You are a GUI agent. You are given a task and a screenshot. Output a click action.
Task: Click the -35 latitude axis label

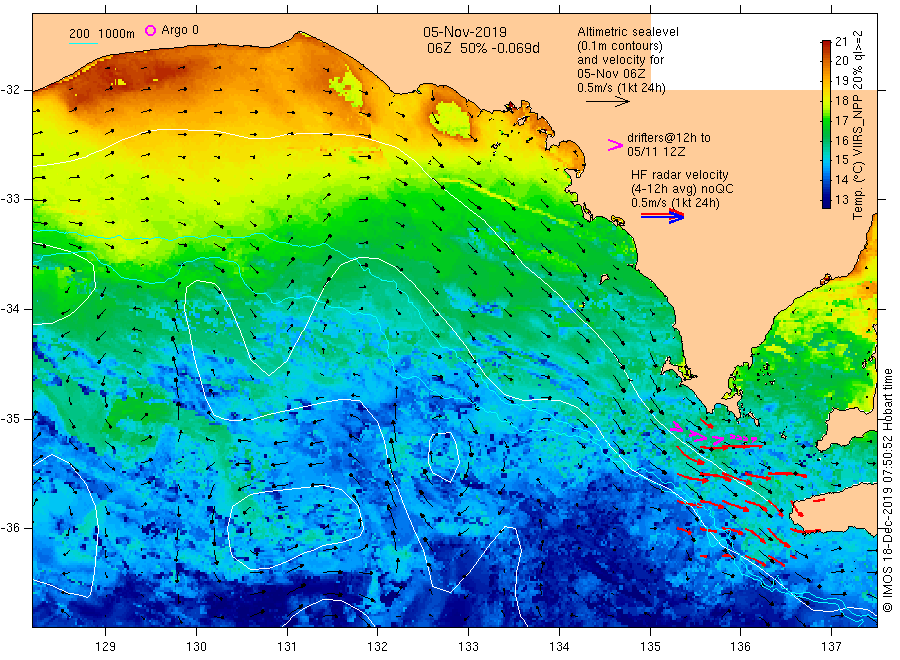(10, 418)
